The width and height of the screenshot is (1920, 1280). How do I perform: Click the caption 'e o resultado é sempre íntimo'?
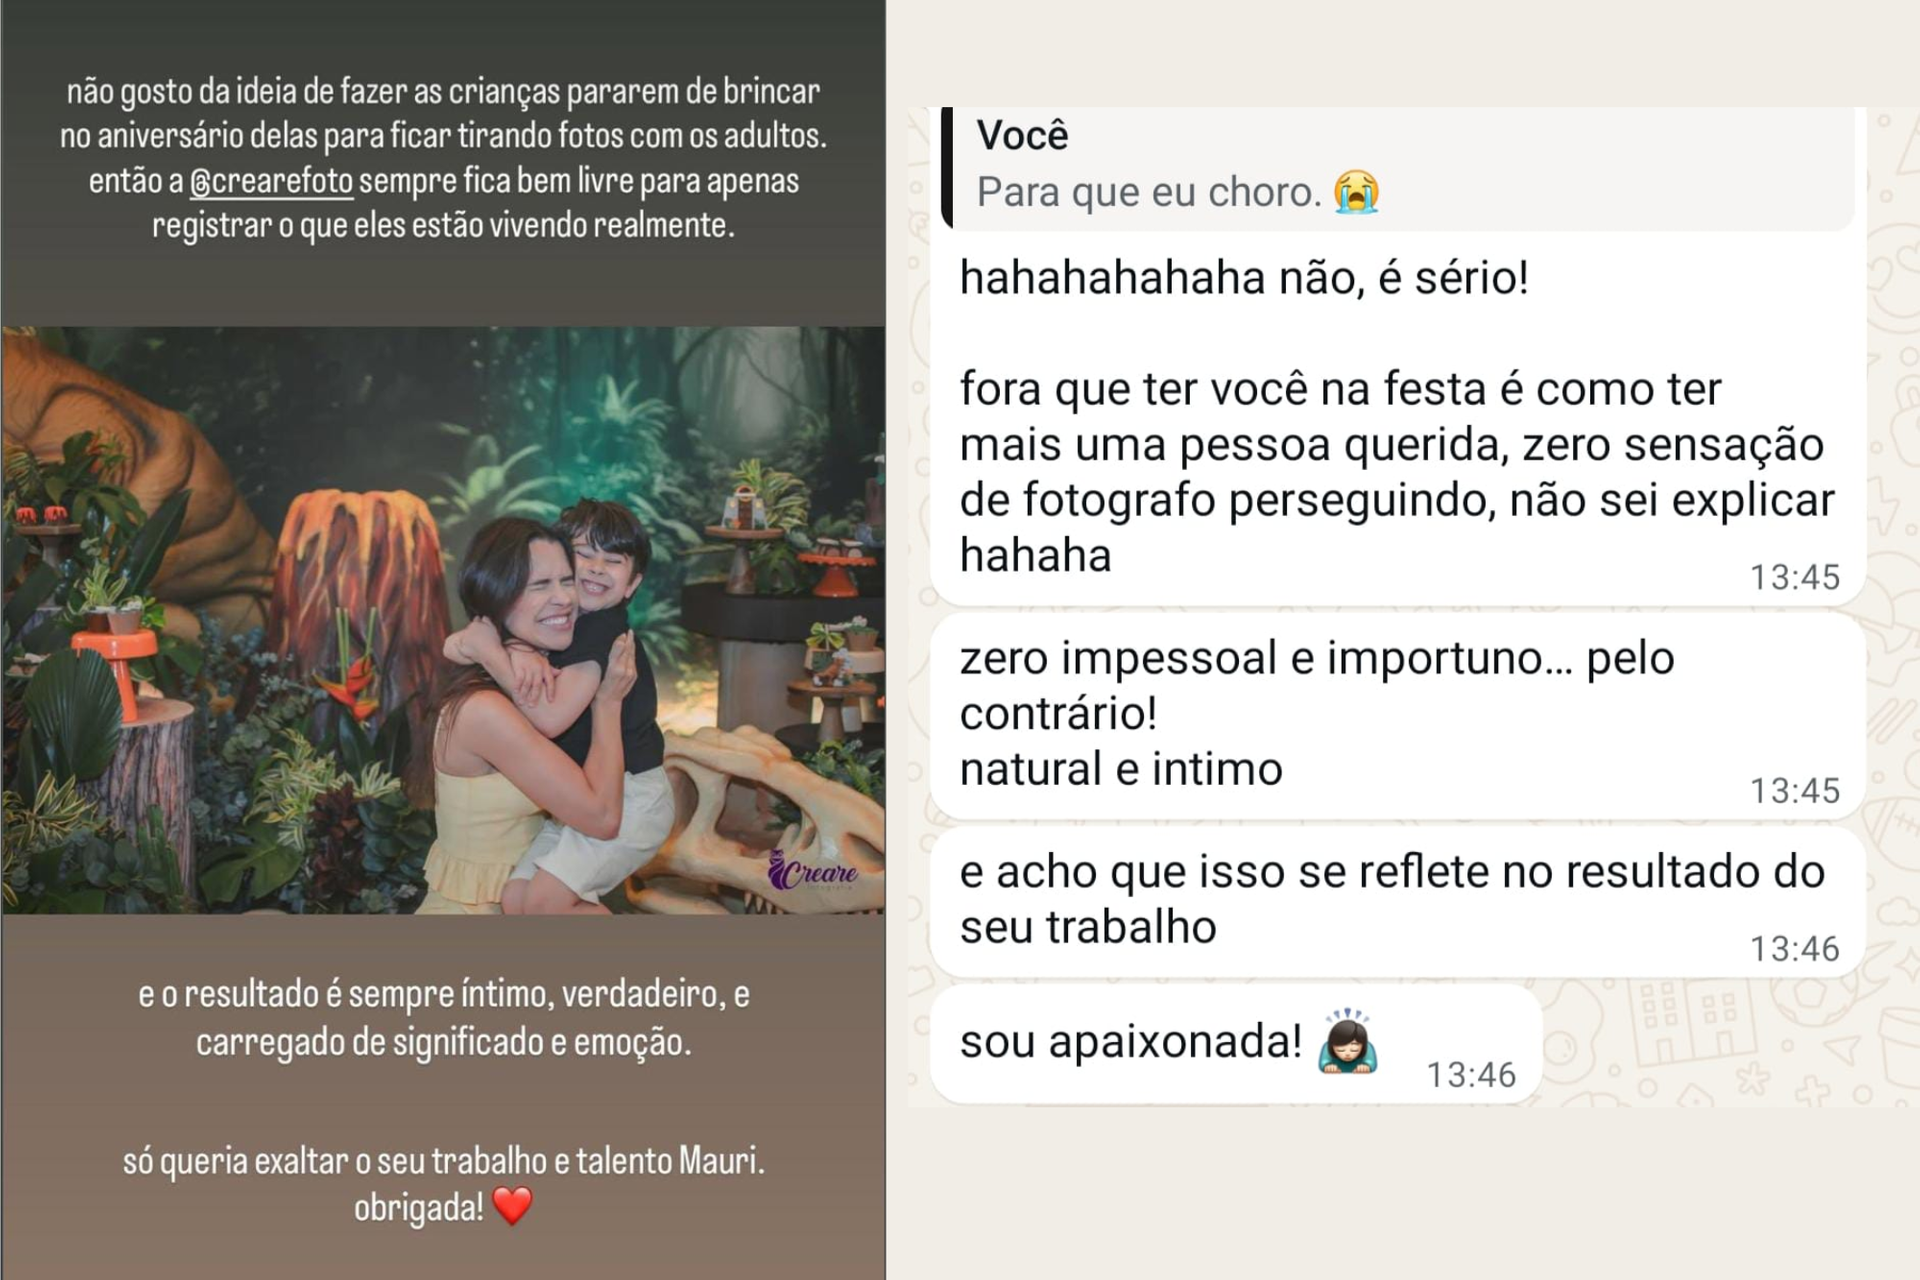tap(443, 1018)
